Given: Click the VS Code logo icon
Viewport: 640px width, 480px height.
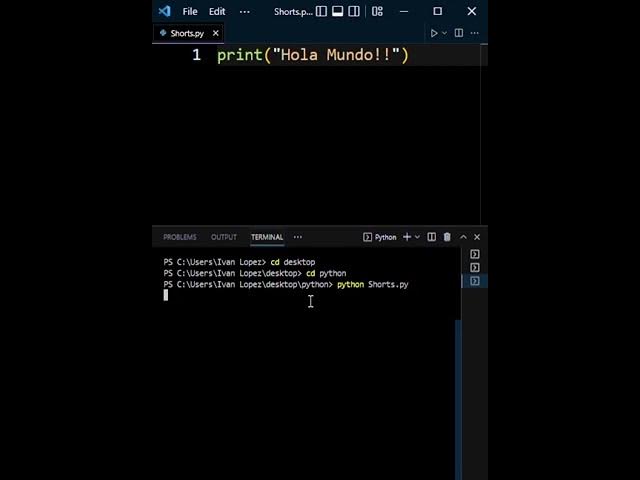Looking at the screenshot, I should 164,11.
